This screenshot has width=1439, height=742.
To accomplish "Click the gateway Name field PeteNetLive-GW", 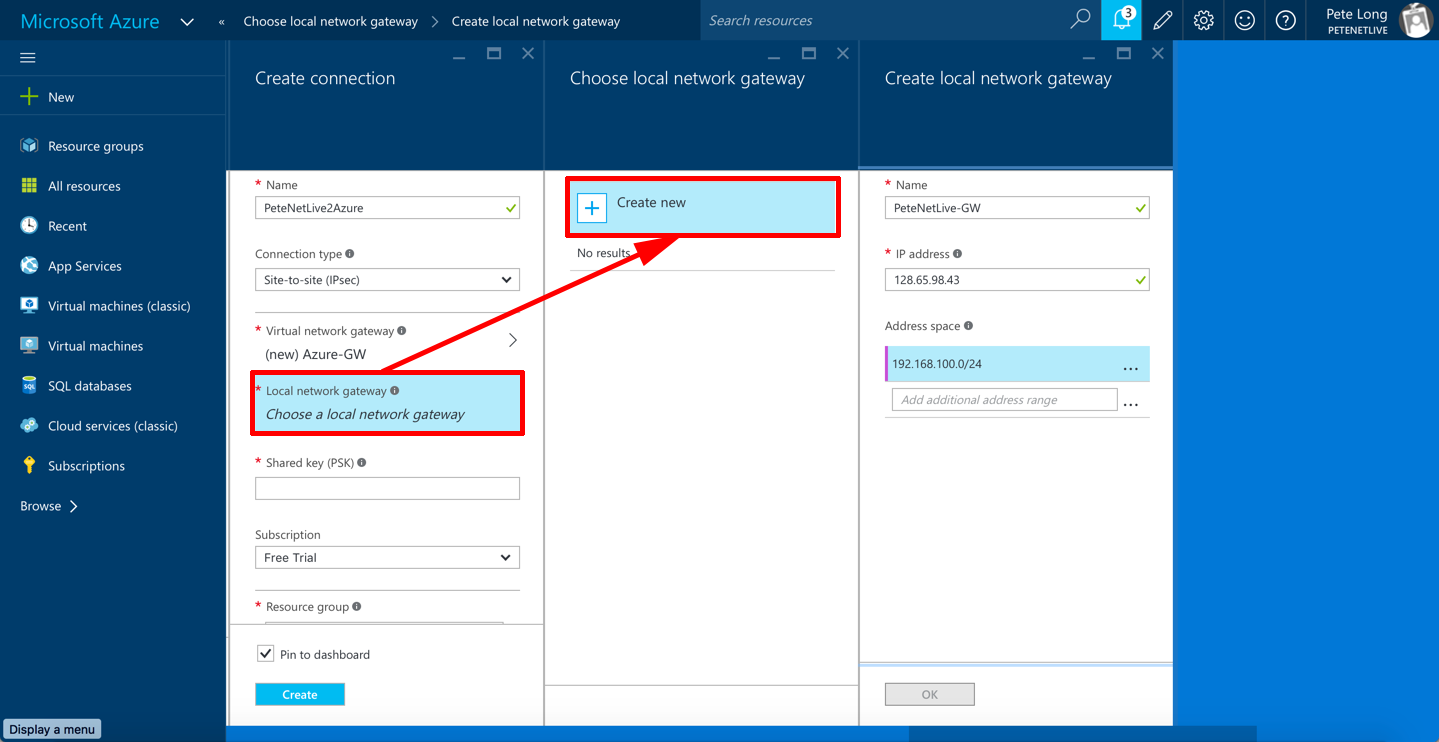I will (x=1017, y=208).
